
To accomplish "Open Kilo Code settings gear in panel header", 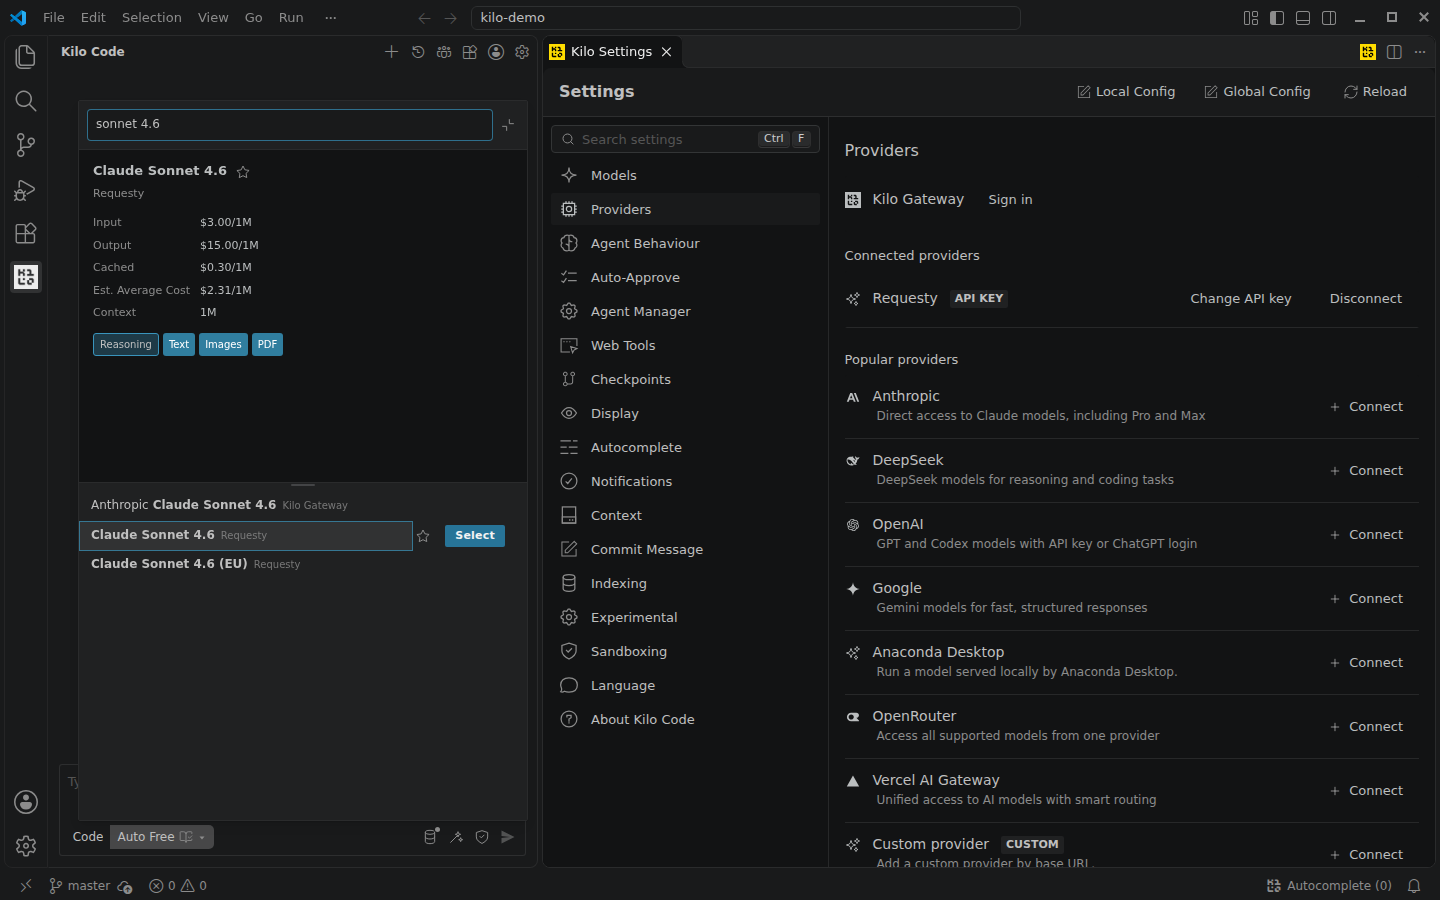I will pos(522,52).
